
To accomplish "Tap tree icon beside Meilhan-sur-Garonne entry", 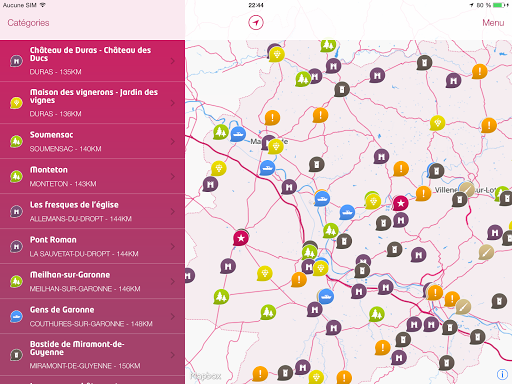I will (x=16, y=281).
